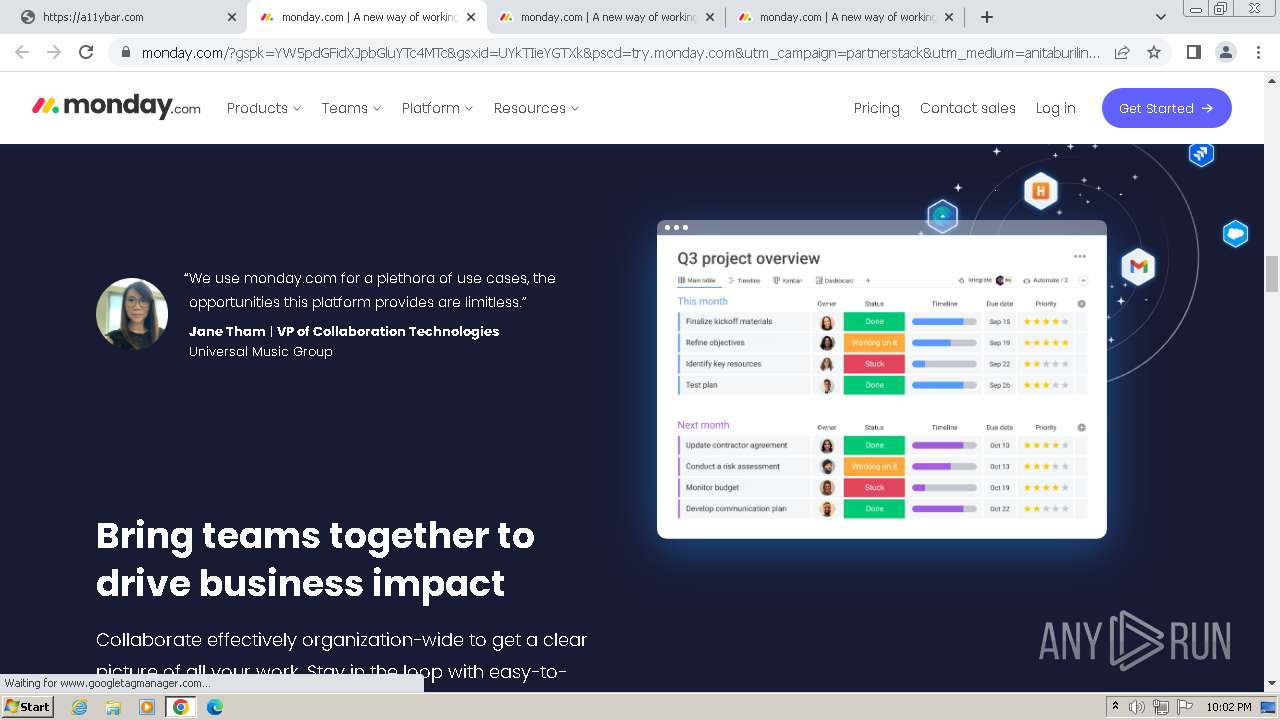Image resolution: width=1280 pixels, height=720 pixels.
Task: Click the orange H integration hexagon icon
Action: pos(1041,190)
